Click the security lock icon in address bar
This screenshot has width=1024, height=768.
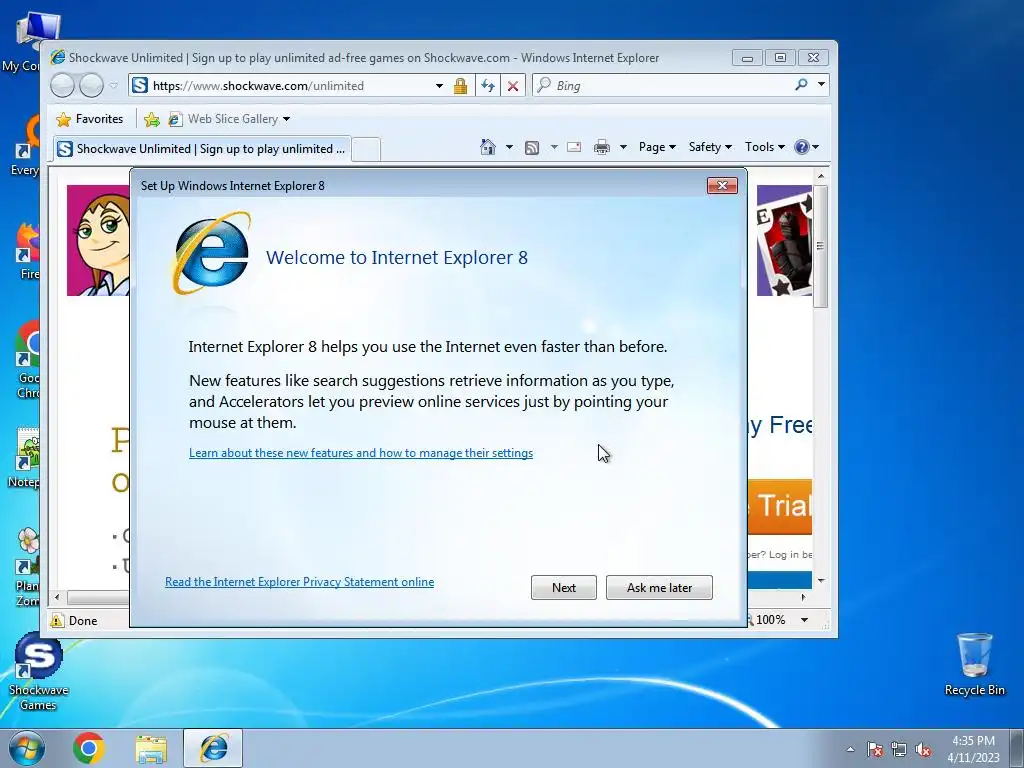pos(460,86)
